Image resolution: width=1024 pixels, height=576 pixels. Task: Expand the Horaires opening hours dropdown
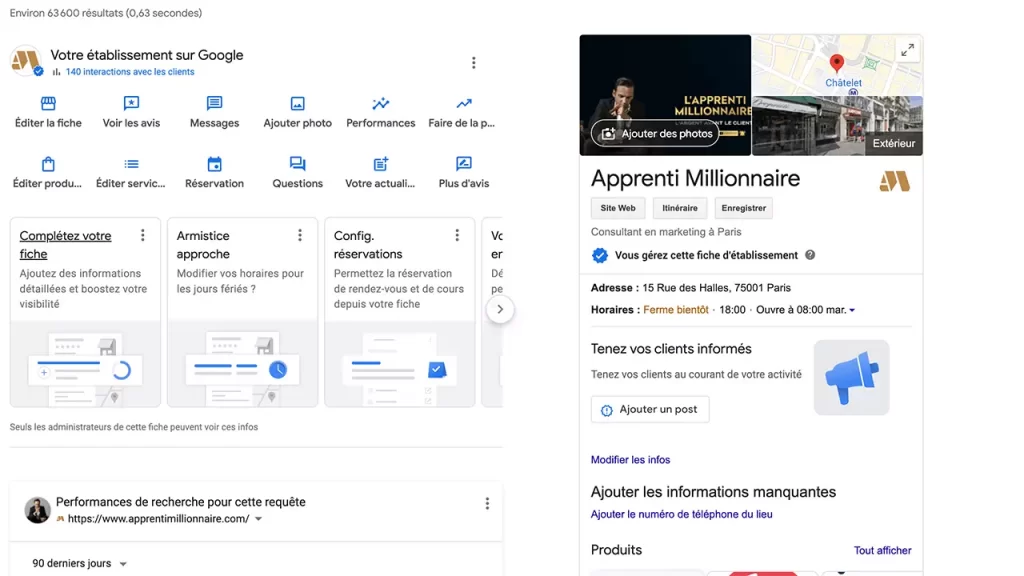tap(852, 310)
